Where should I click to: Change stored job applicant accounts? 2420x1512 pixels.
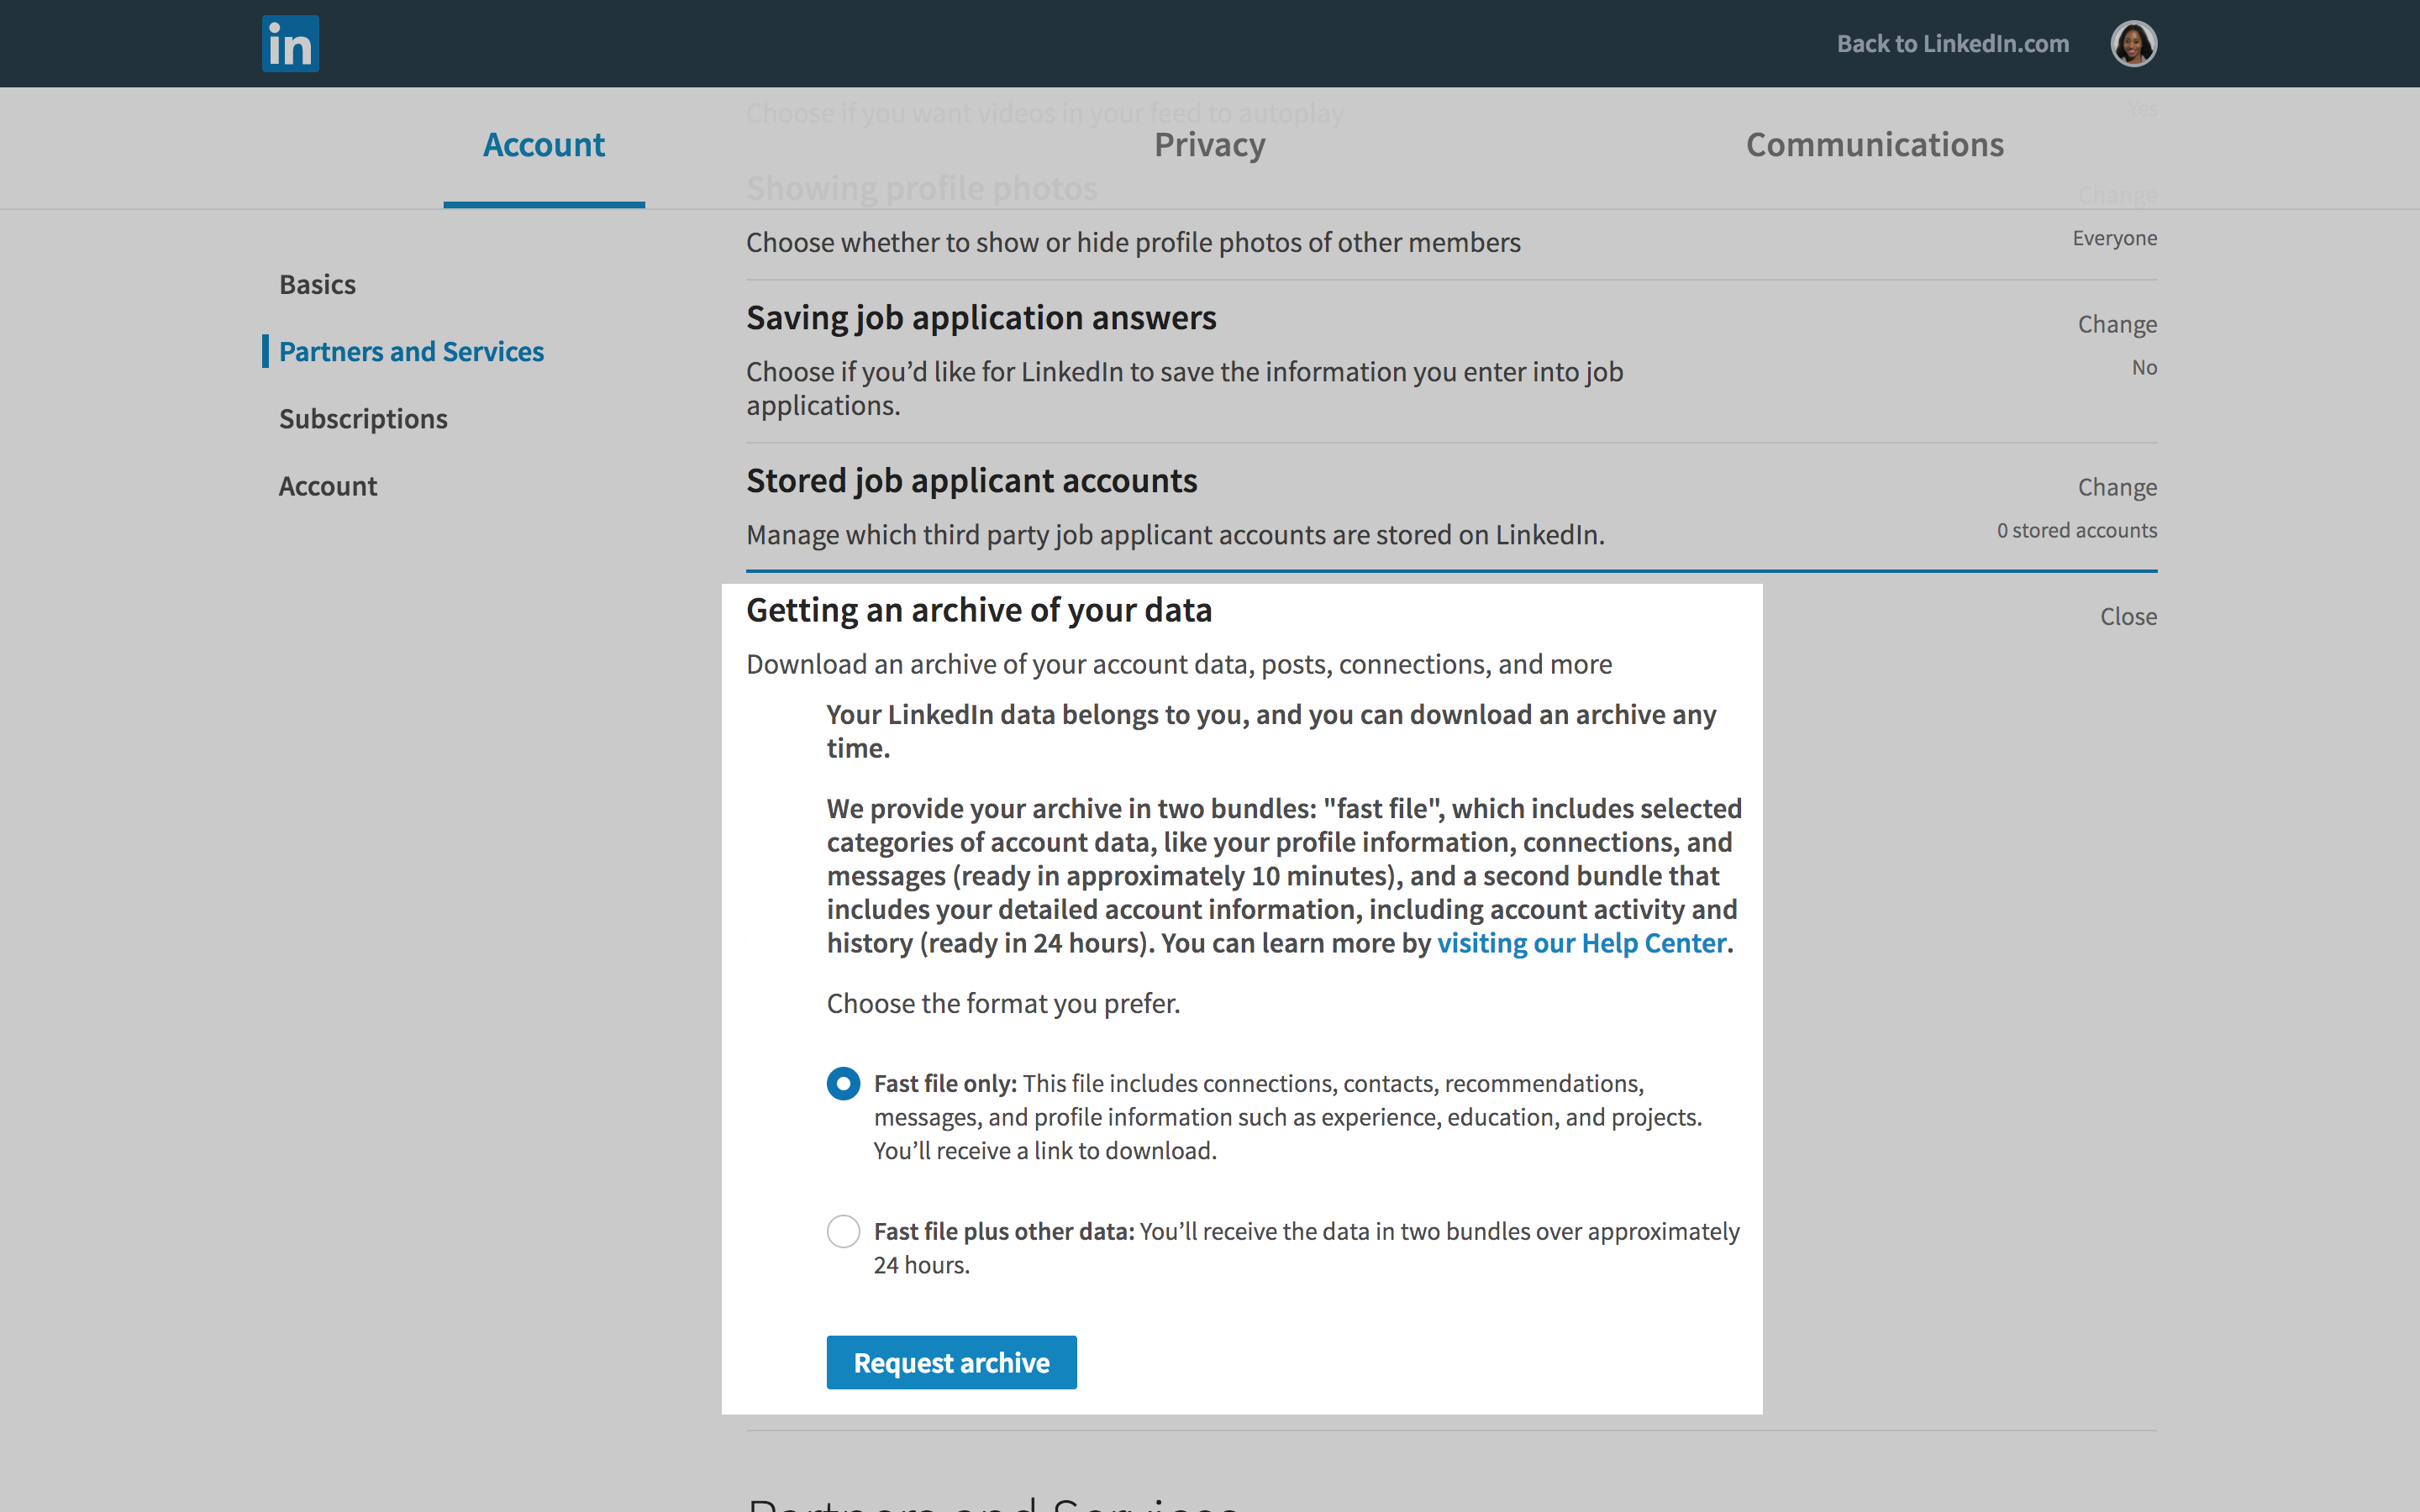2117,488
